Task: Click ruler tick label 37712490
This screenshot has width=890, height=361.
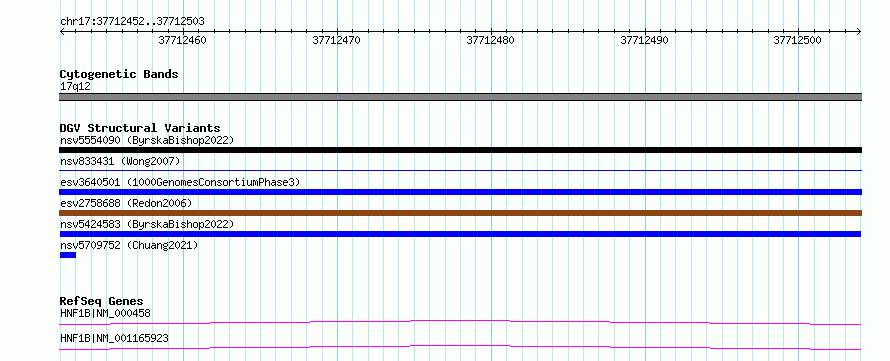Action: (644, 40)
